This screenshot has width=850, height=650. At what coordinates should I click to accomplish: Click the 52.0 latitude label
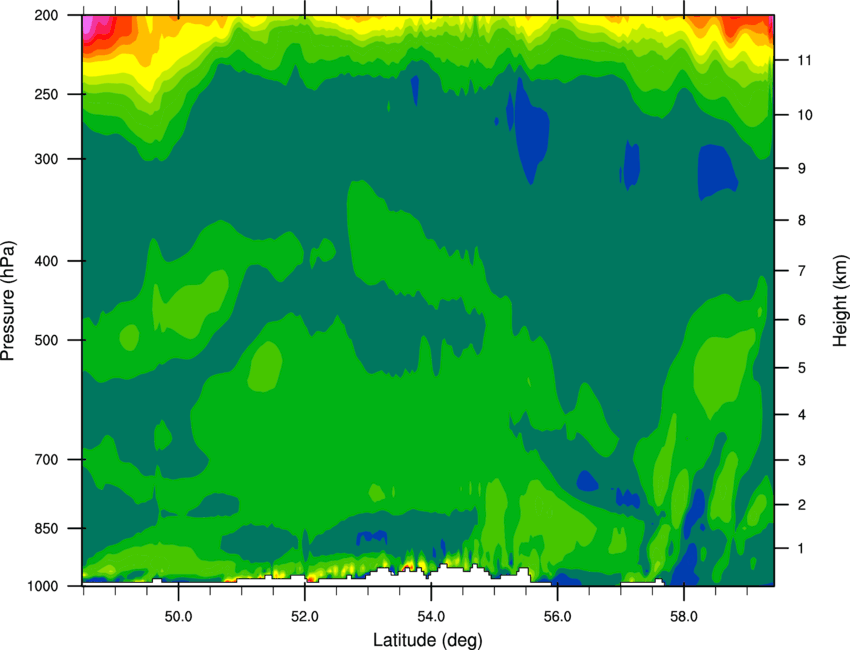pos(305,617)
